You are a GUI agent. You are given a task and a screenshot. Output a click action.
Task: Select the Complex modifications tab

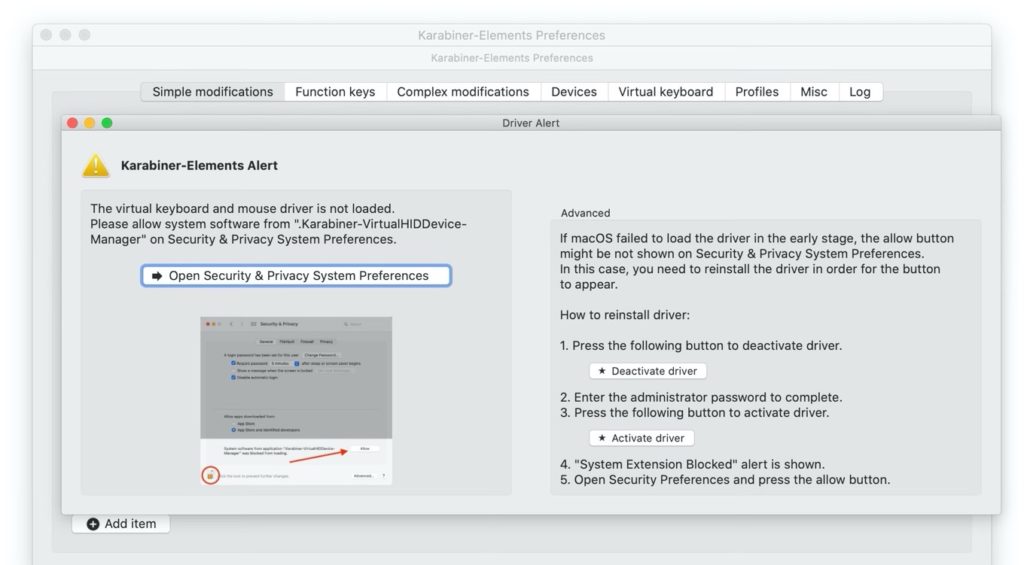point(462,92)
